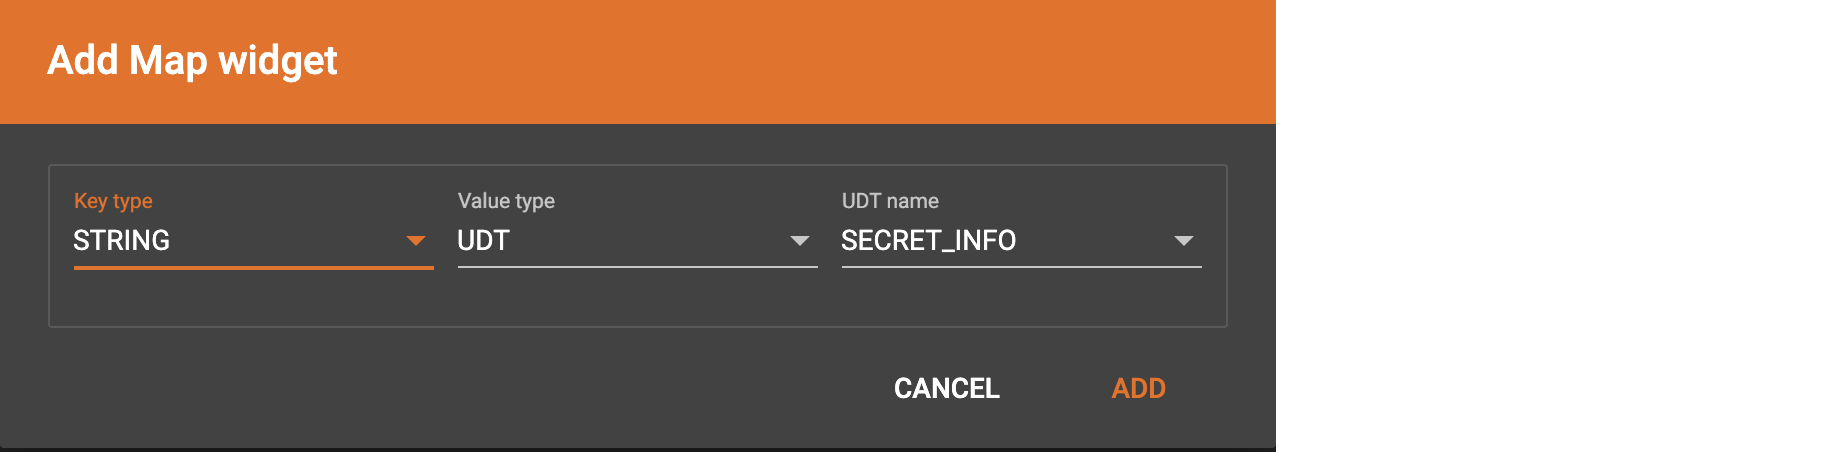Click empty space inside the bordered form box
Image resolution: width=1836 pixels, height=452 pixels.
pyautogui.click(x=637, y=300)
